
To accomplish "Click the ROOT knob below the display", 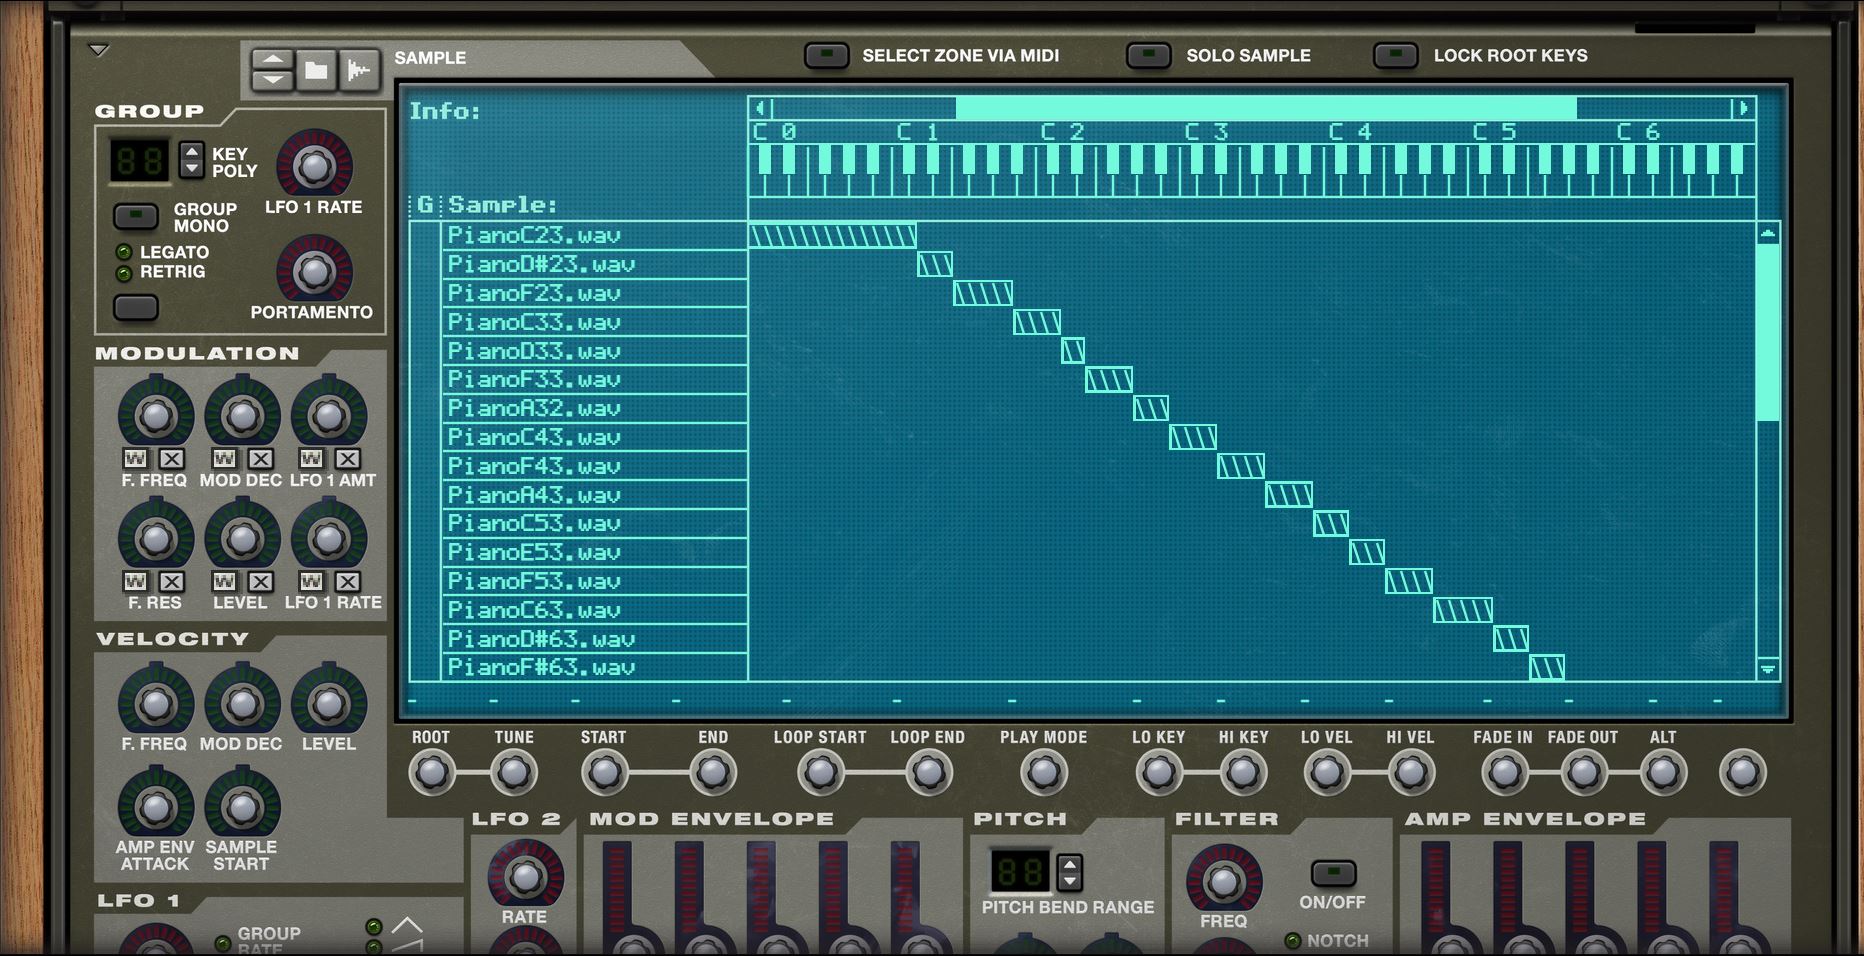I will coord(431,772).
